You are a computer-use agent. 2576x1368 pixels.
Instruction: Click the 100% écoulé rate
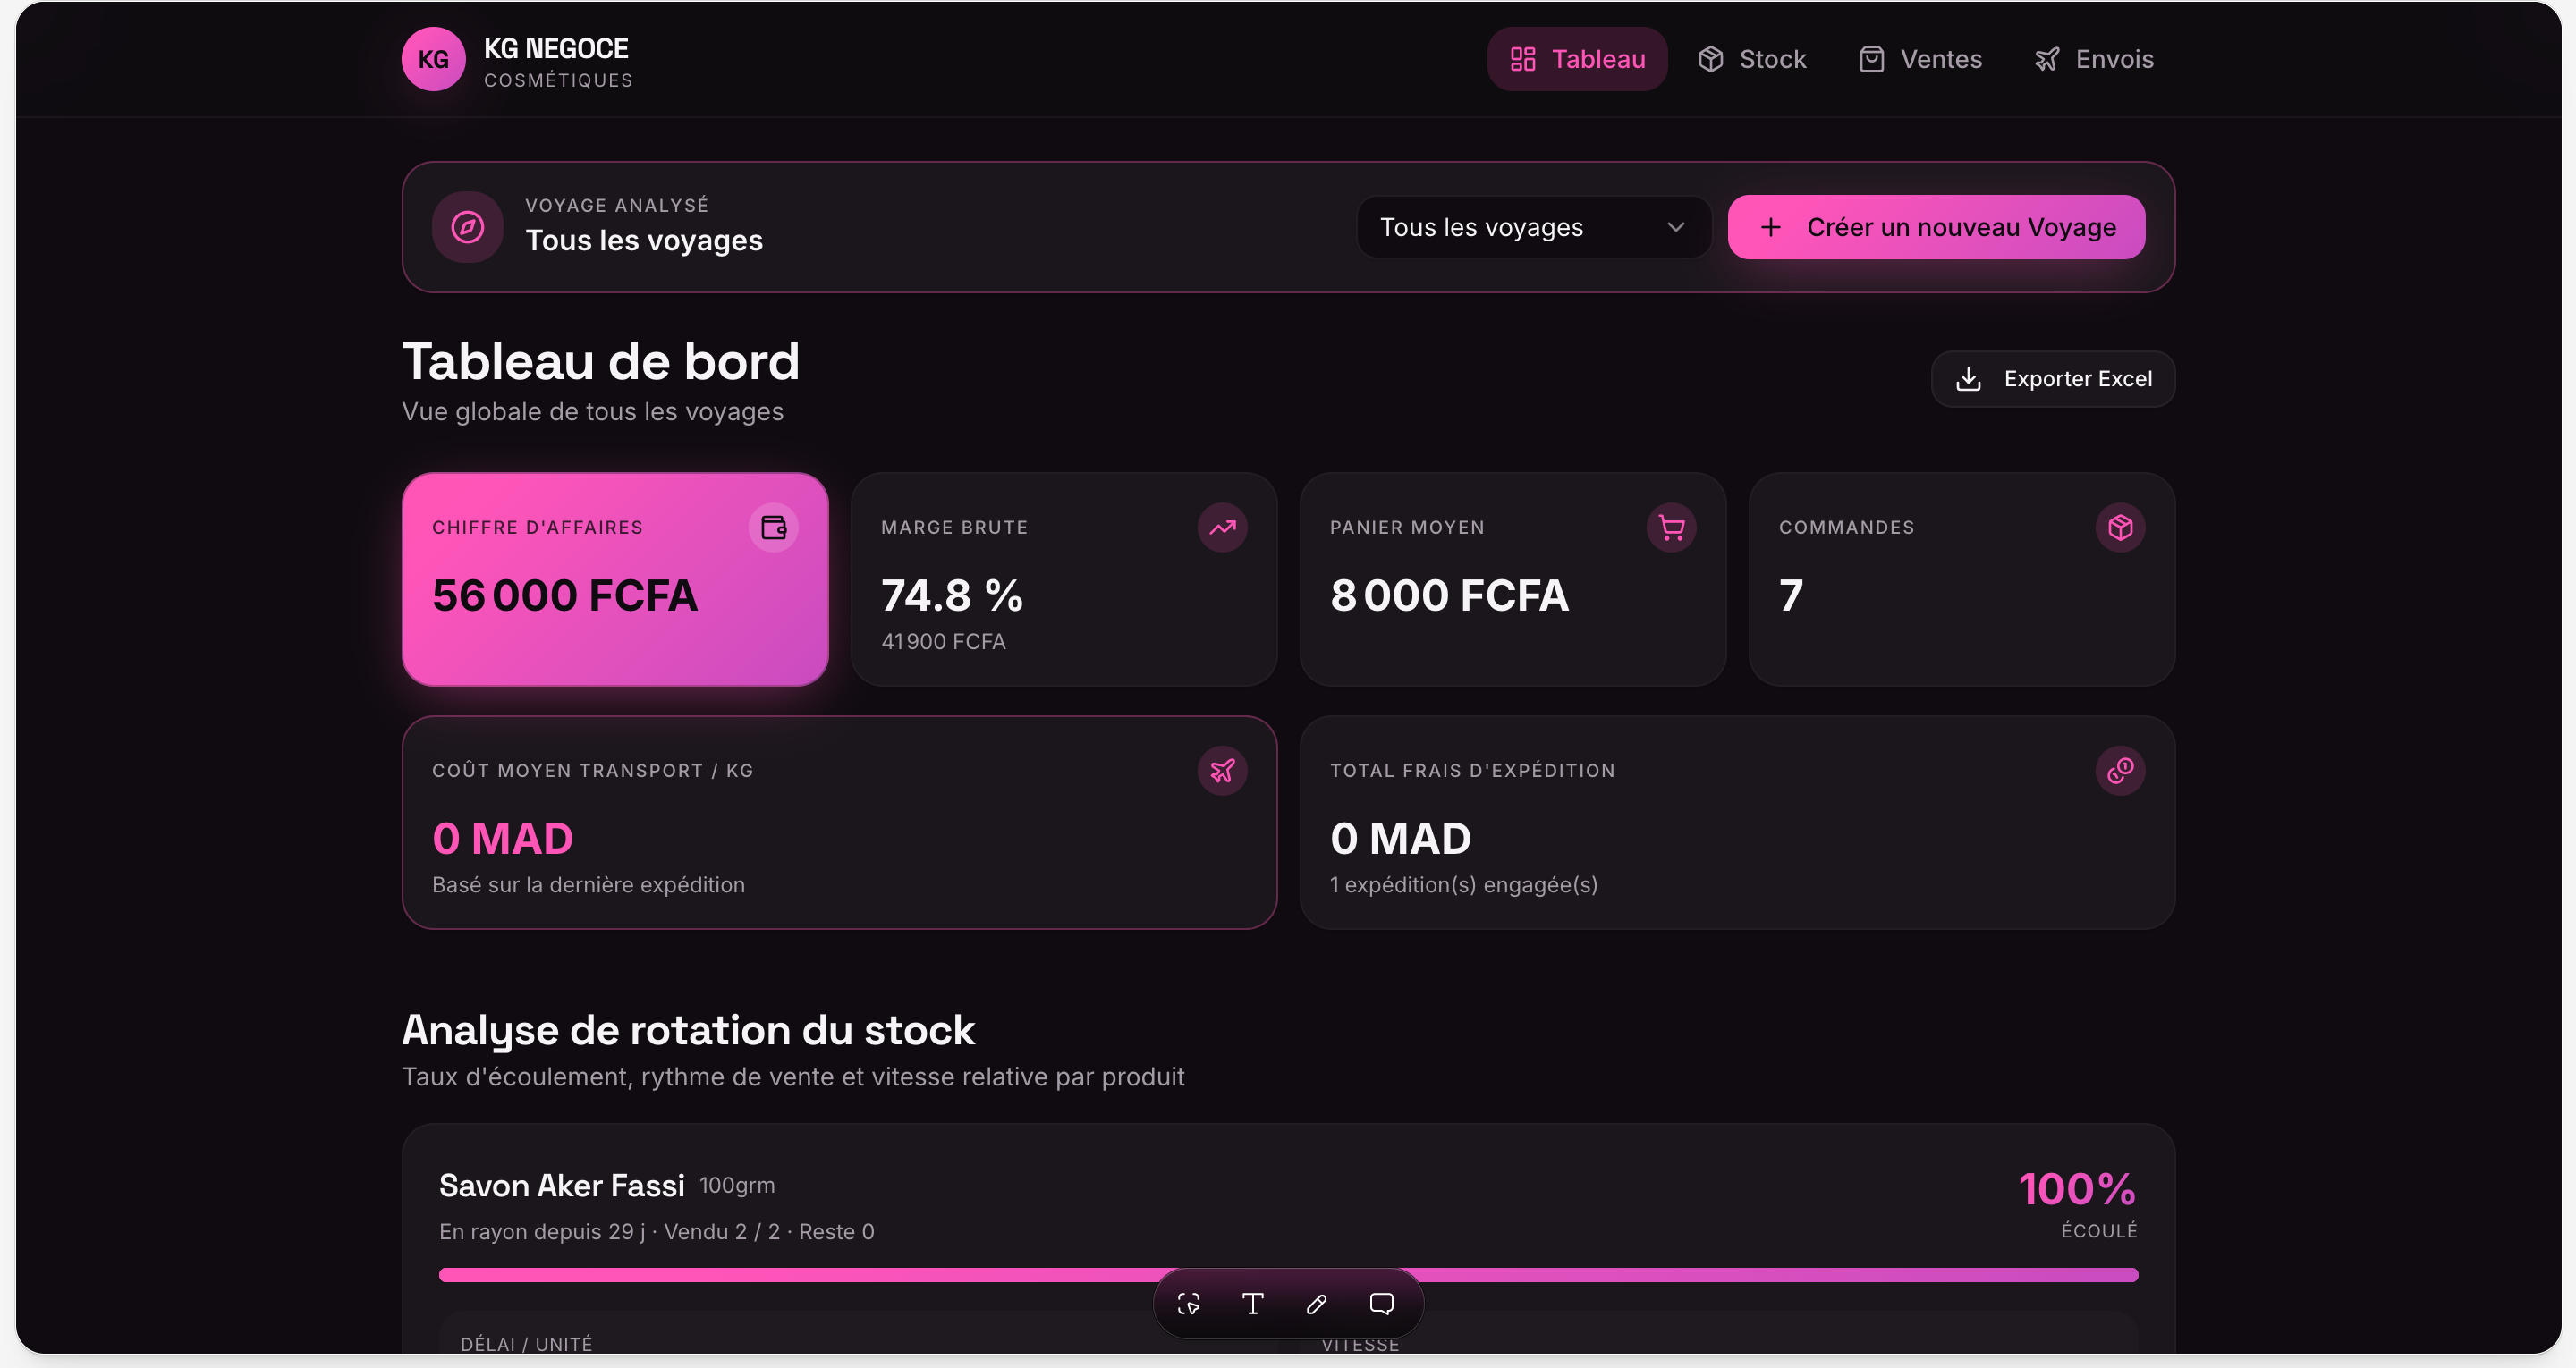click(x=2078, y=1188)
